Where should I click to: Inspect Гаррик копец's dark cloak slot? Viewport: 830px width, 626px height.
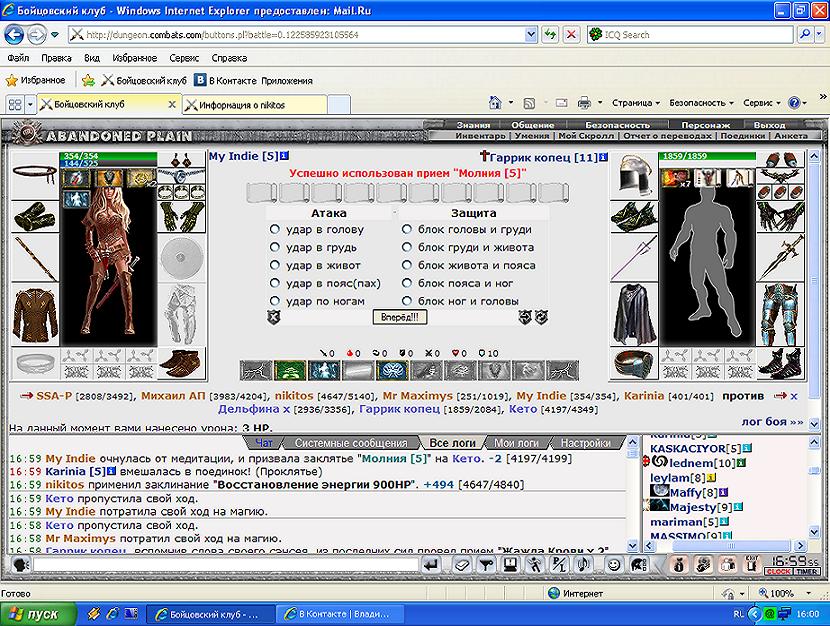634,314
